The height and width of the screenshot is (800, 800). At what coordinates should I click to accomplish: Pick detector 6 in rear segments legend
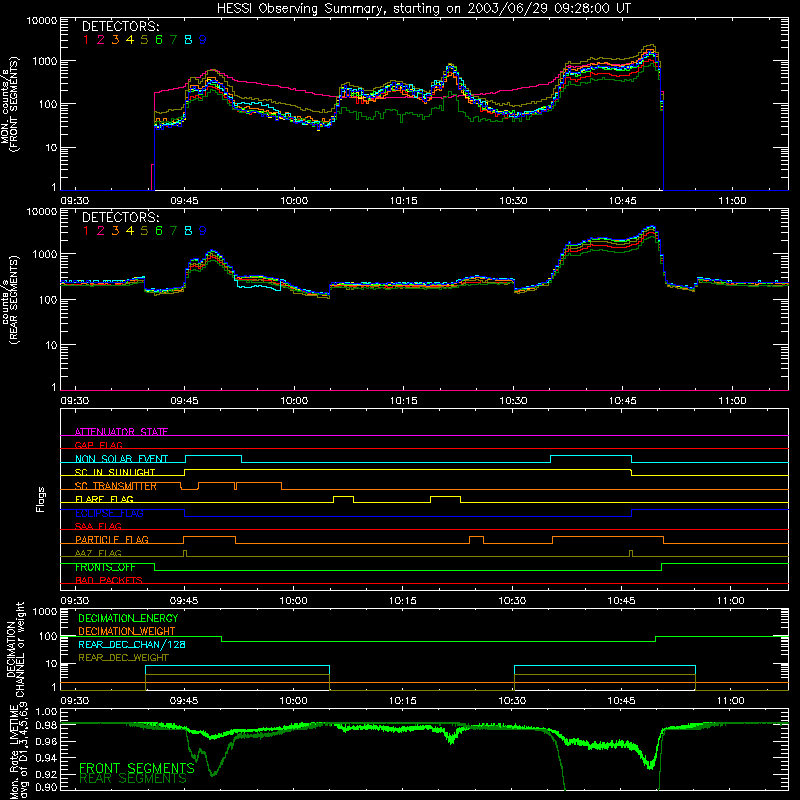pyautogui.click(x=159, y=231)
